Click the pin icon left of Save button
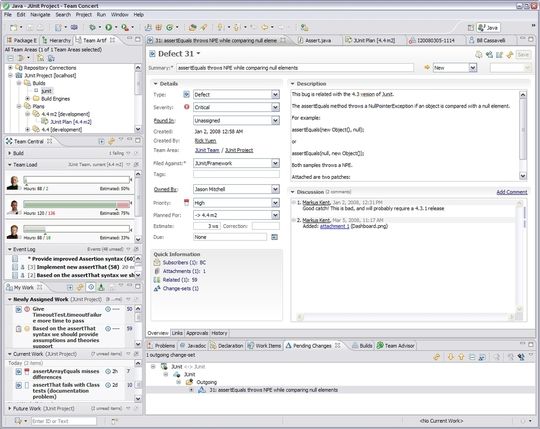The image size is (540, 429). point(510,55)
